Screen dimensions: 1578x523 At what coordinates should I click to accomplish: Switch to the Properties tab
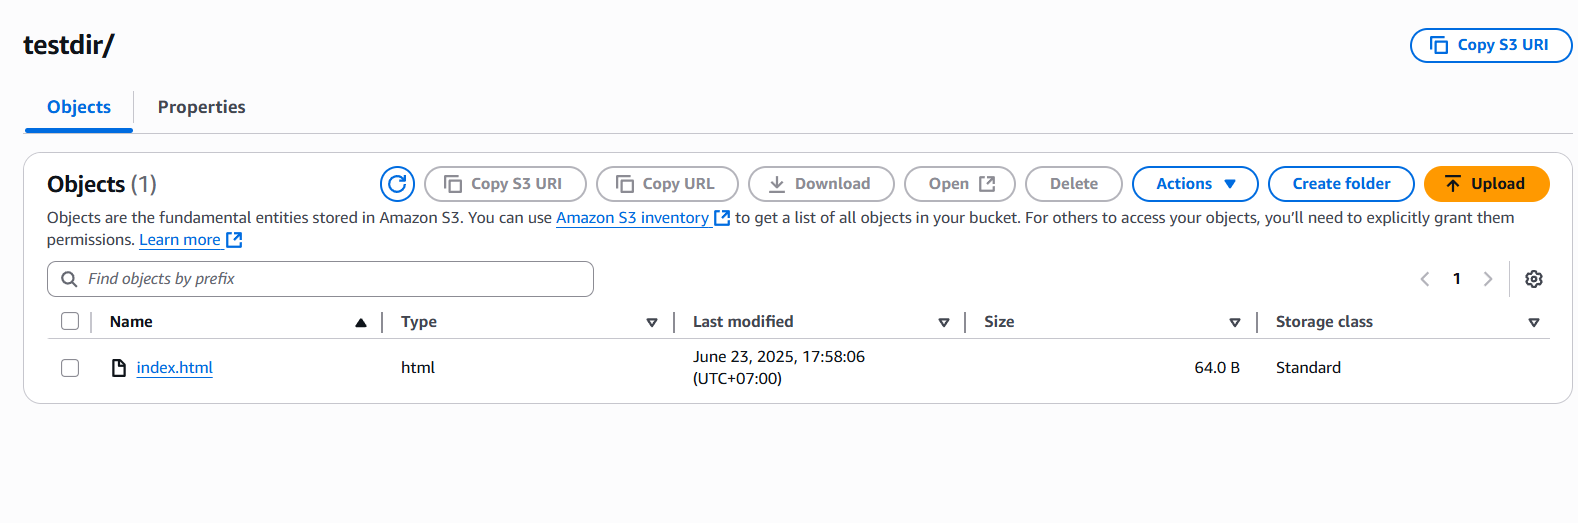[x=201, y=107]
